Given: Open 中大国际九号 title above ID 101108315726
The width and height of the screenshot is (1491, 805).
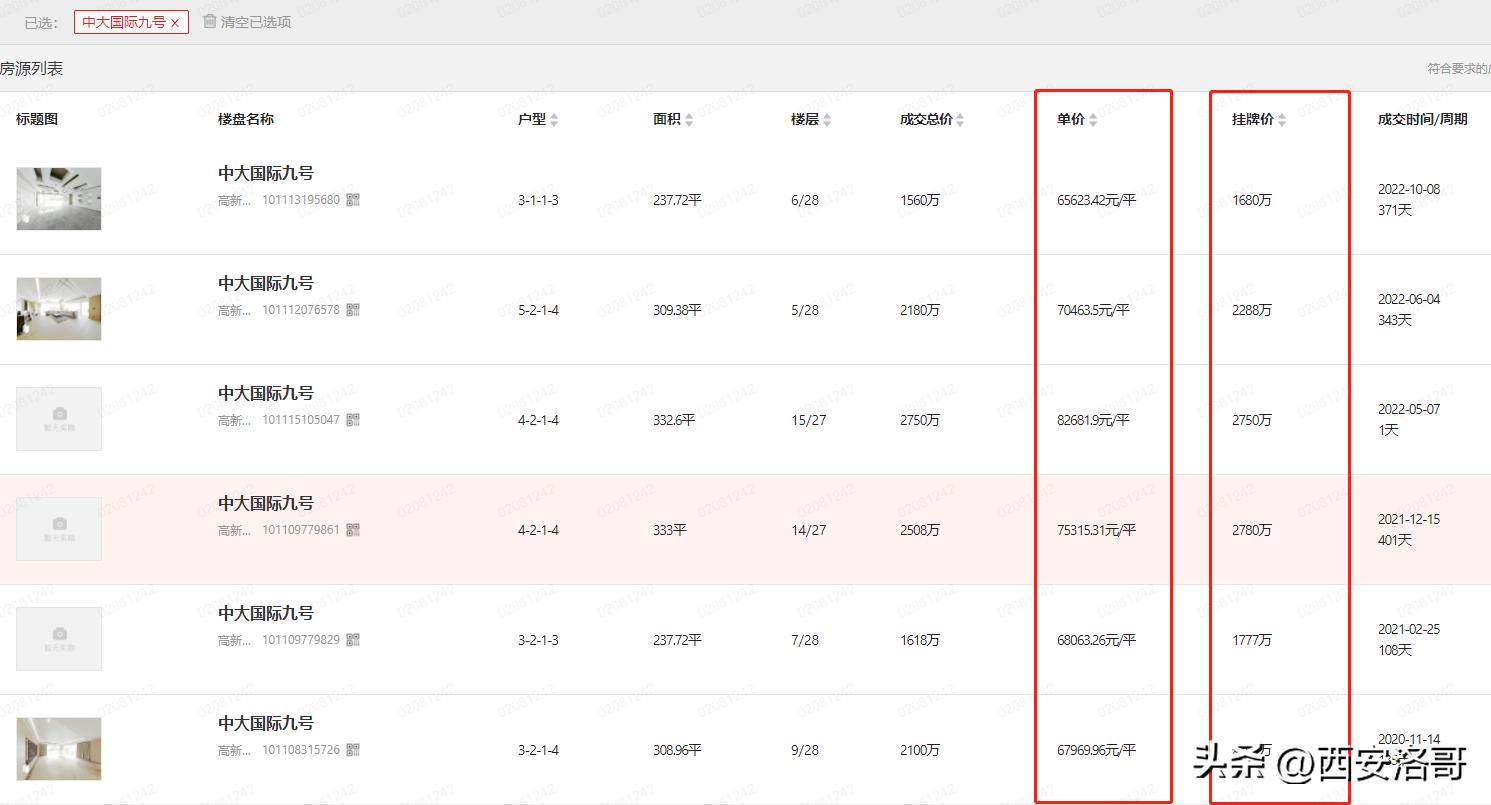Looking at the screenshot, I should tap(266, 723).
